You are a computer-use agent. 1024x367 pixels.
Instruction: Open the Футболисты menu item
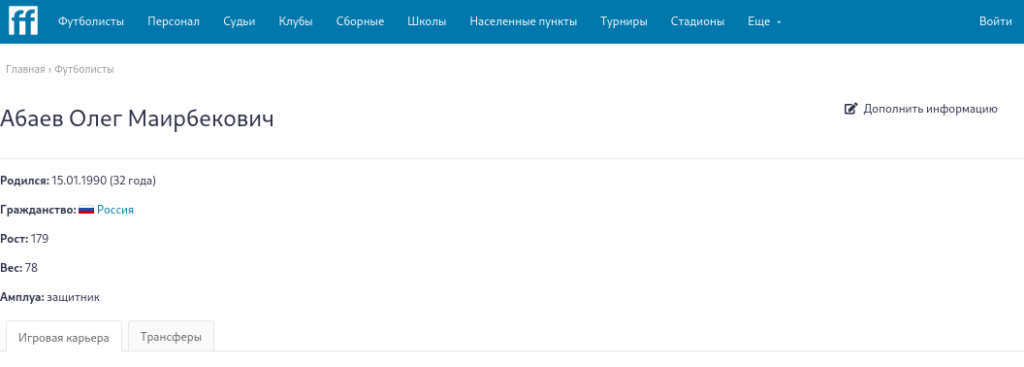coord(91,22)
